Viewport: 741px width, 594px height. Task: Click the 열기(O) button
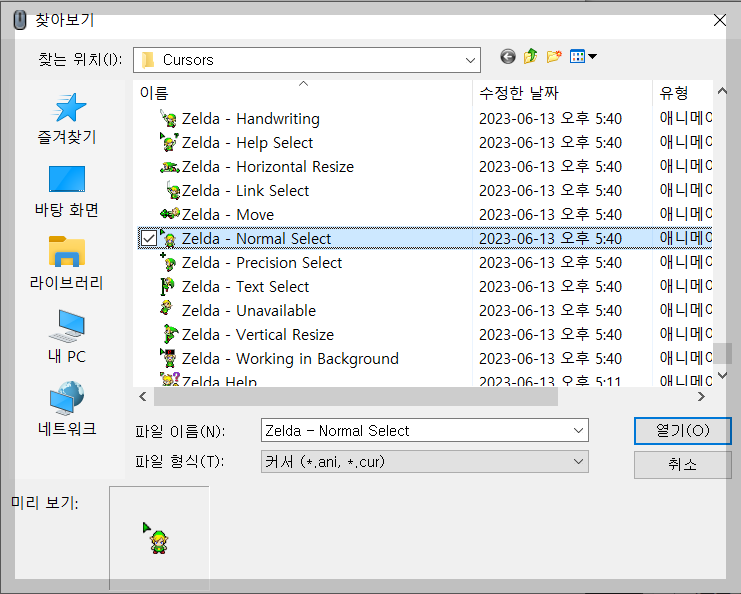click(682, 430)
